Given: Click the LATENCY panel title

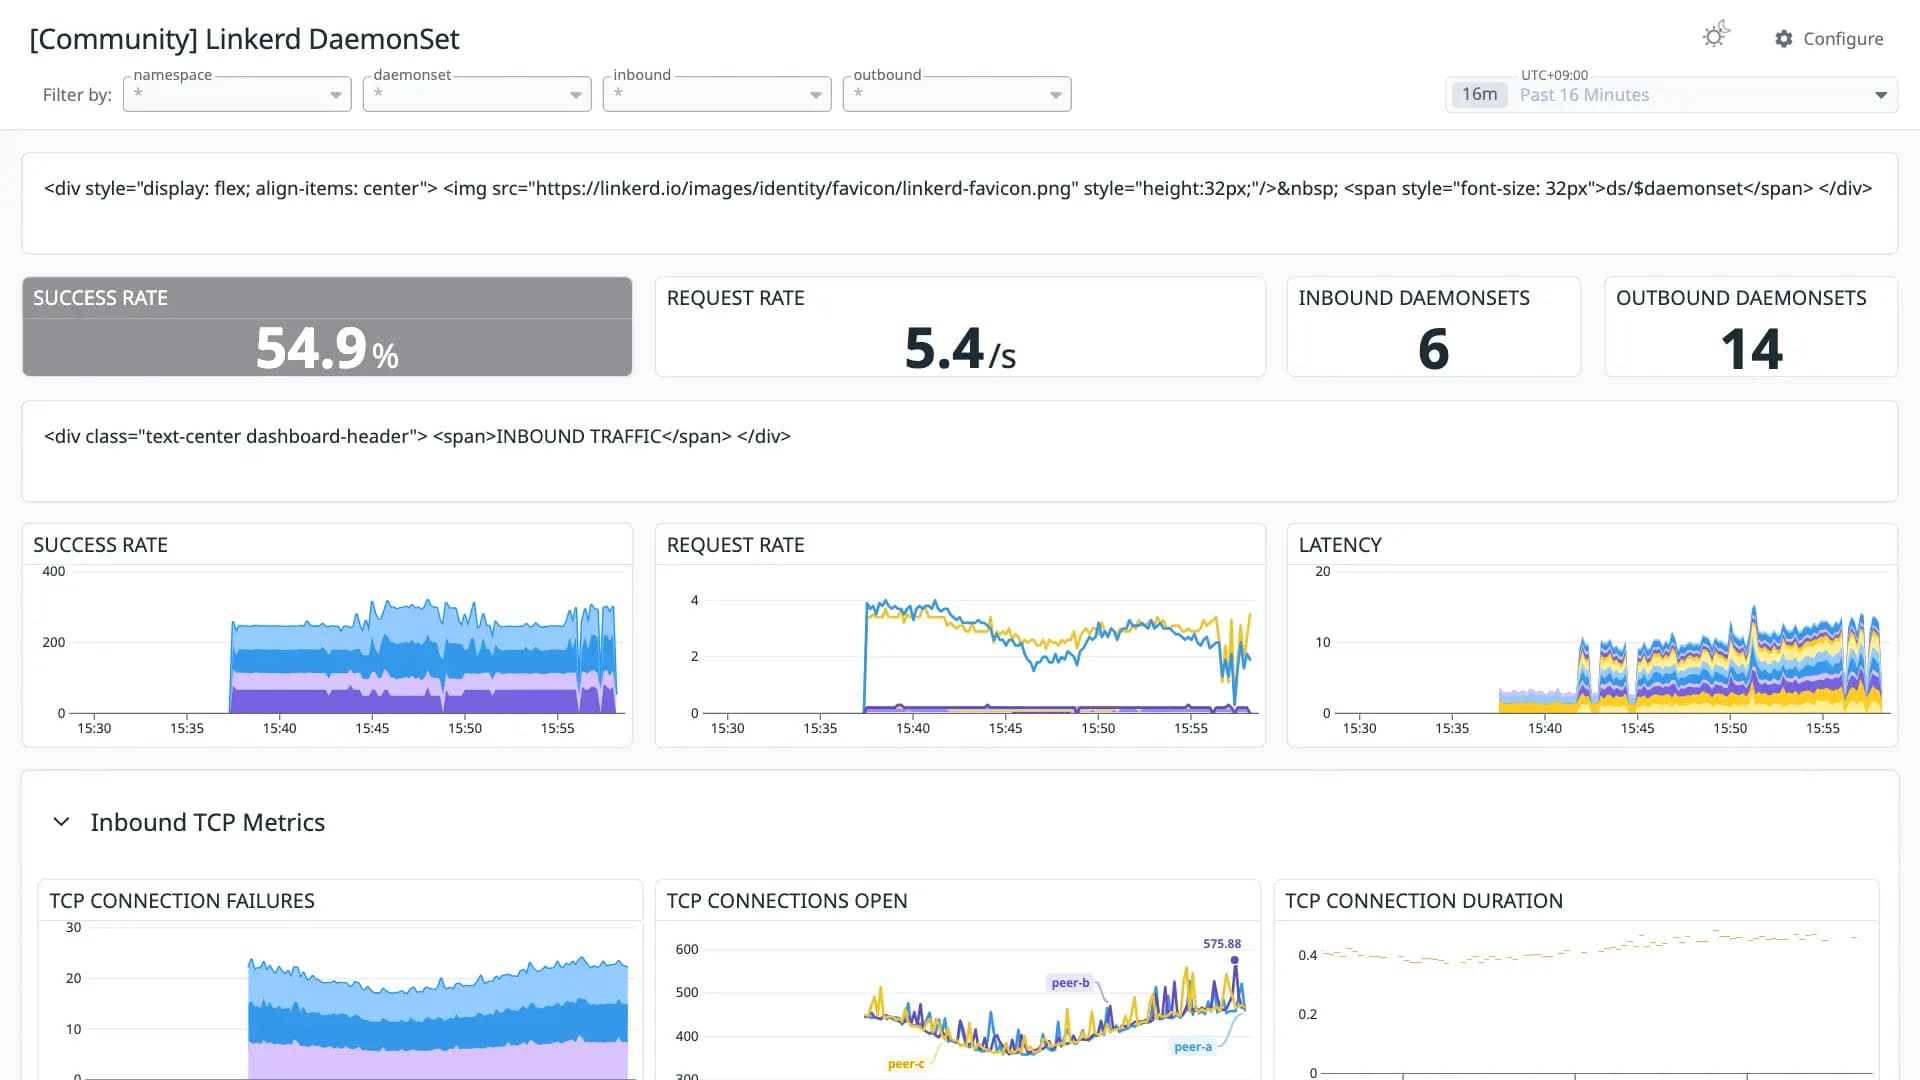Looking at the screenshot, I should pyautogui.click(x=1340, y=545).
